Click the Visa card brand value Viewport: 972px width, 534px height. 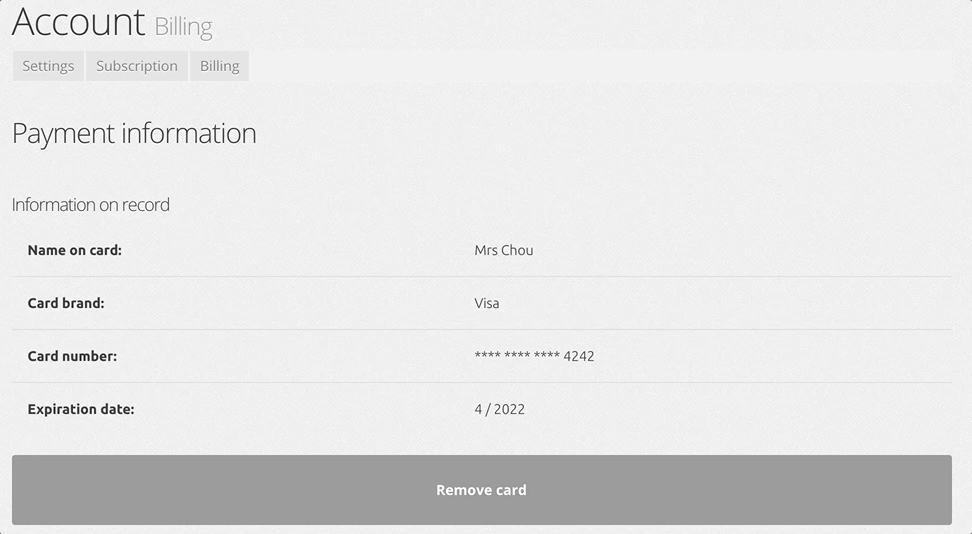point(487,303)
